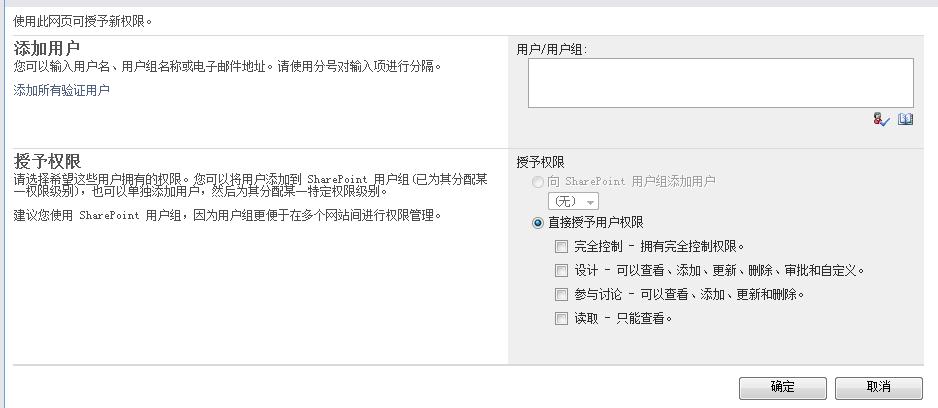The image size is (938, 408).
Task: Click the 用户/用户组 input box
Action: (x=721, y=83)
